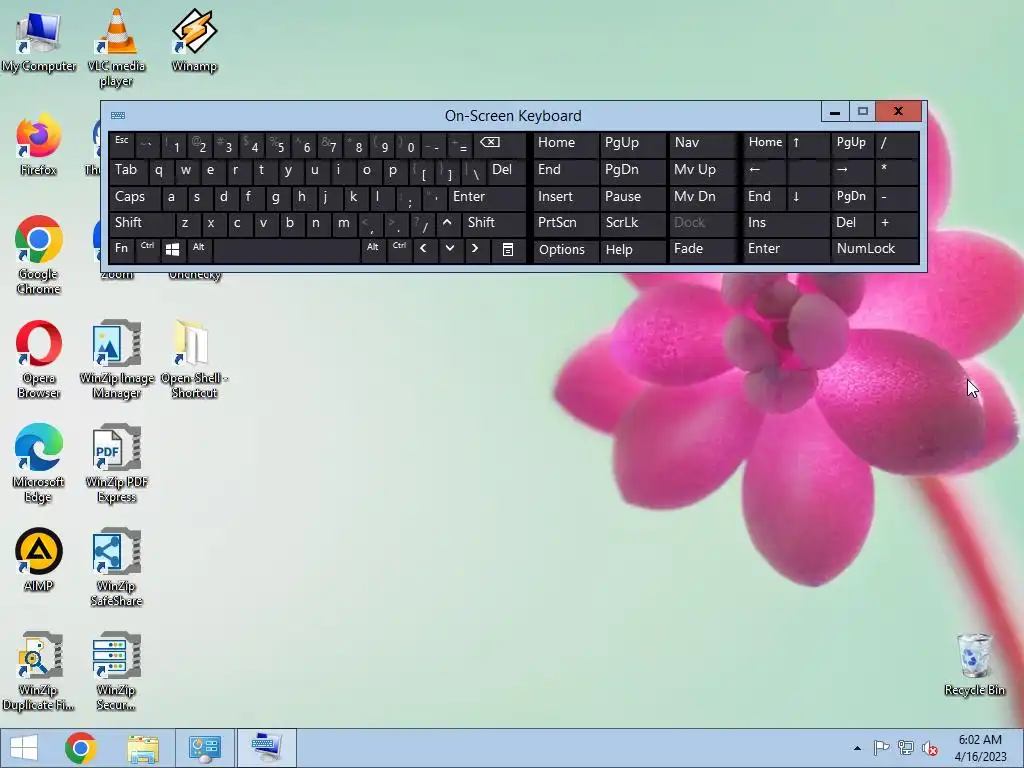
Task: Click the Fade key
Action: 702,249
